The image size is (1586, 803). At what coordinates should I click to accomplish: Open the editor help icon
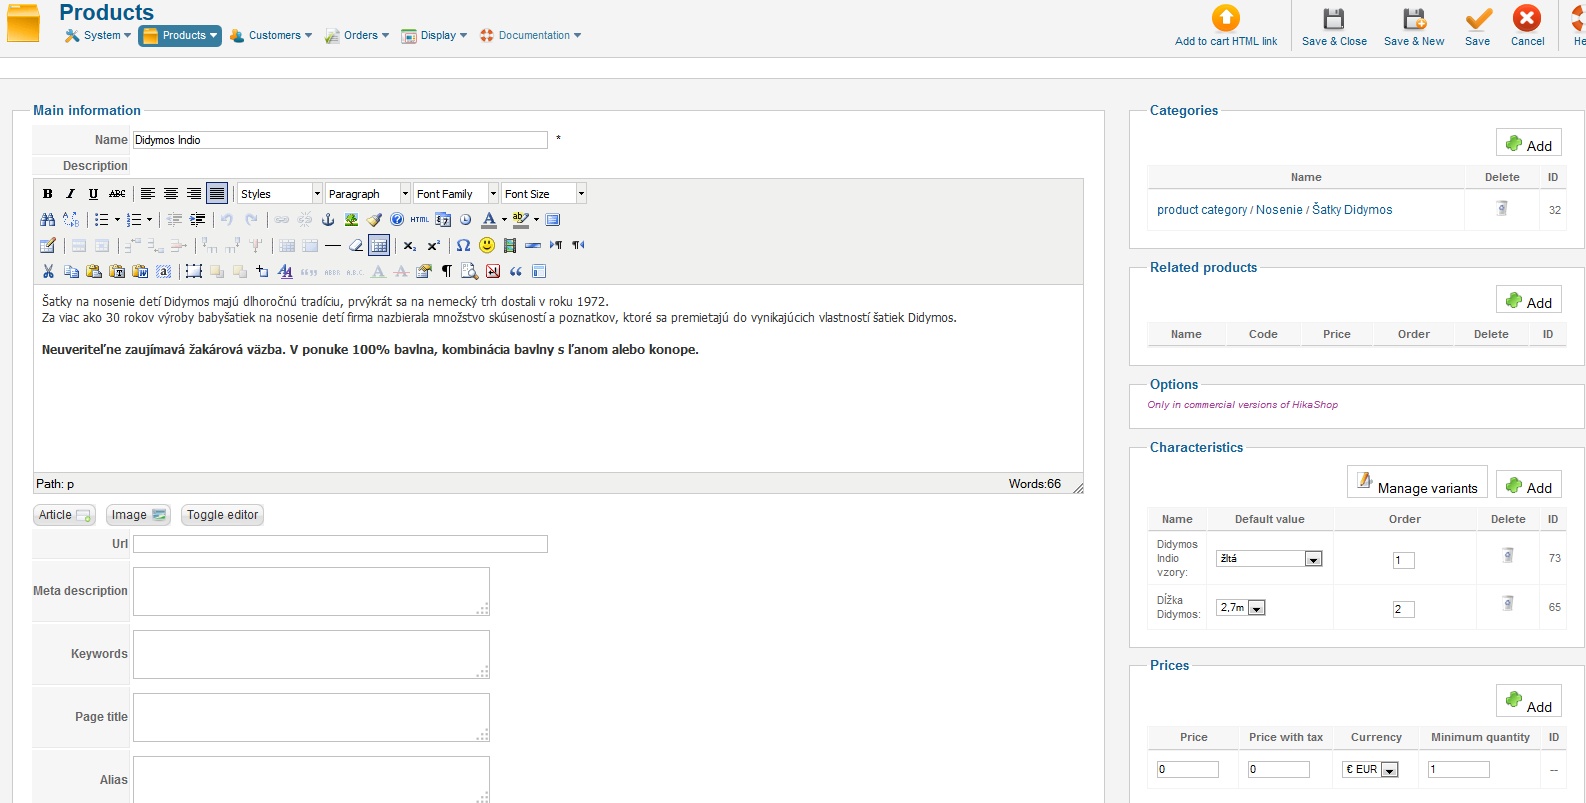tap(397, 220)
